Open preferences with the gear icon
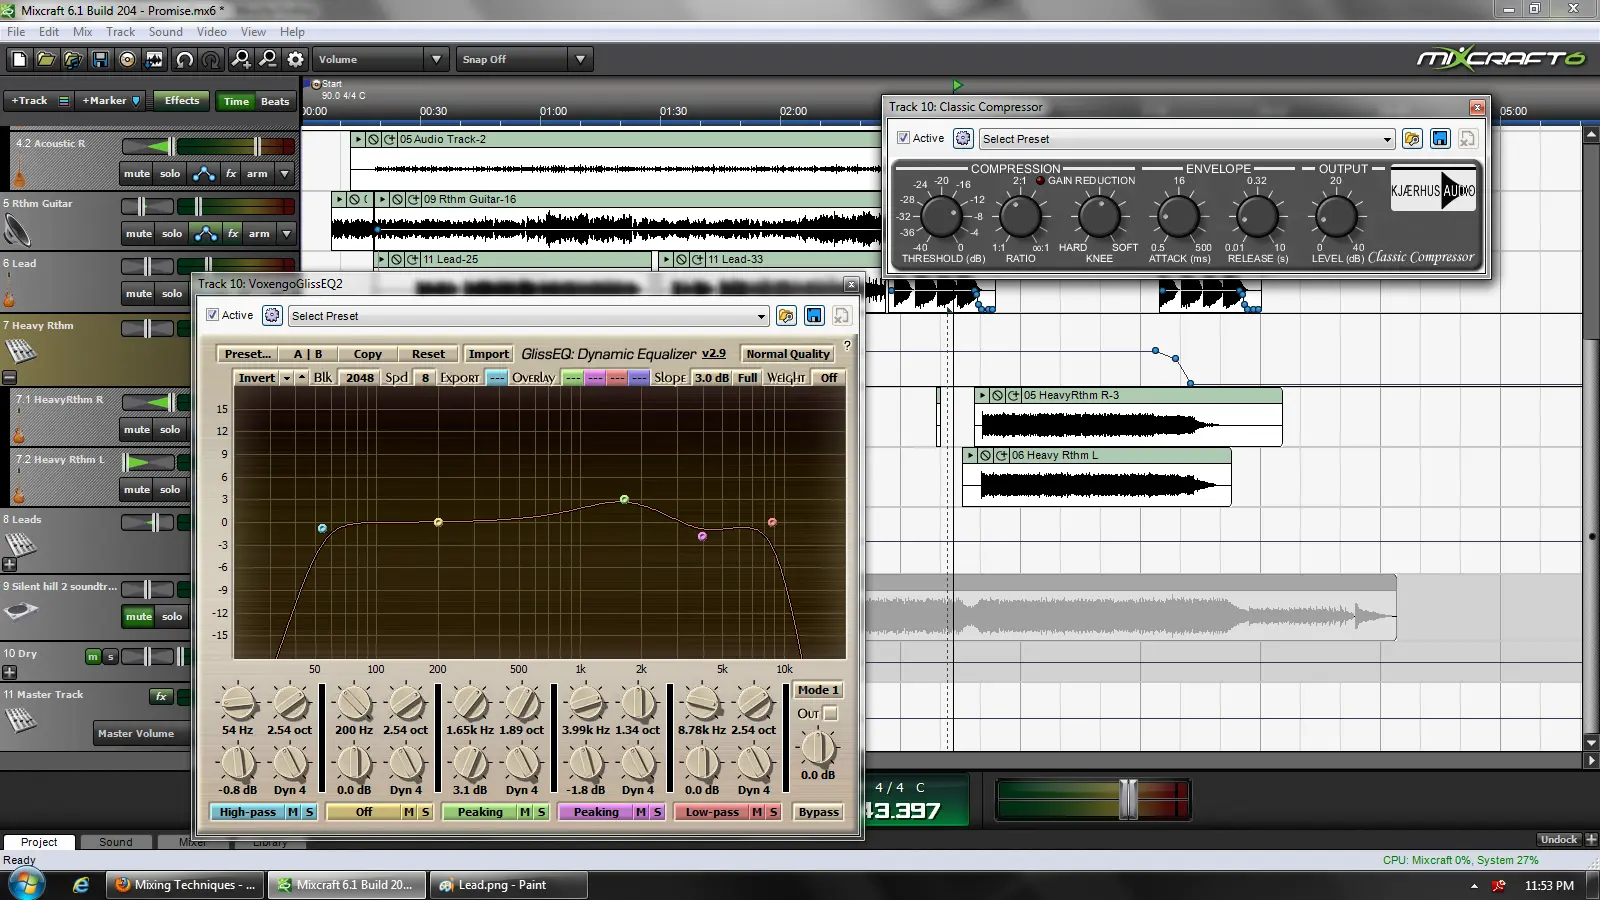The width and height of the screenshot is (1600, 900). click(295, 59)
